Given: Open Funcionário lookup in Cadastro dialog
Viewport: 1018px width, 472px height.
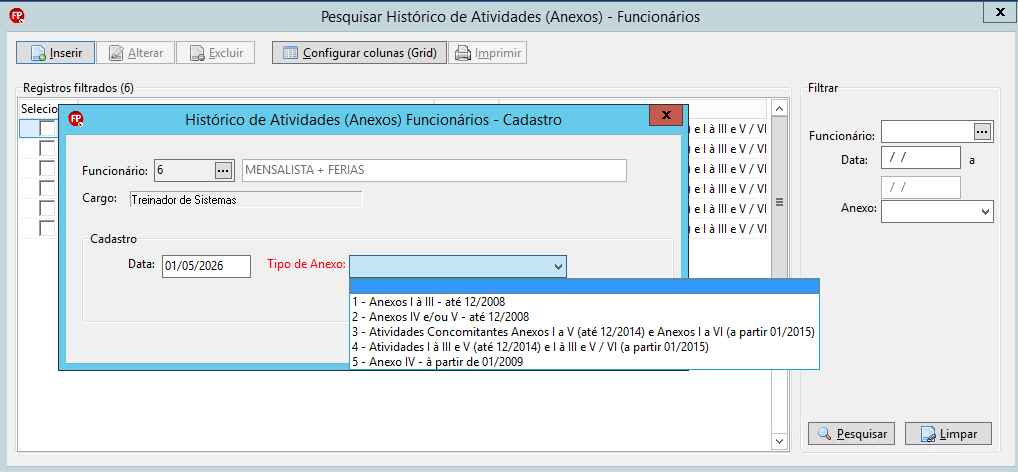Looking at the screenshot, I should pyautogui.click(x=223, y=171).
